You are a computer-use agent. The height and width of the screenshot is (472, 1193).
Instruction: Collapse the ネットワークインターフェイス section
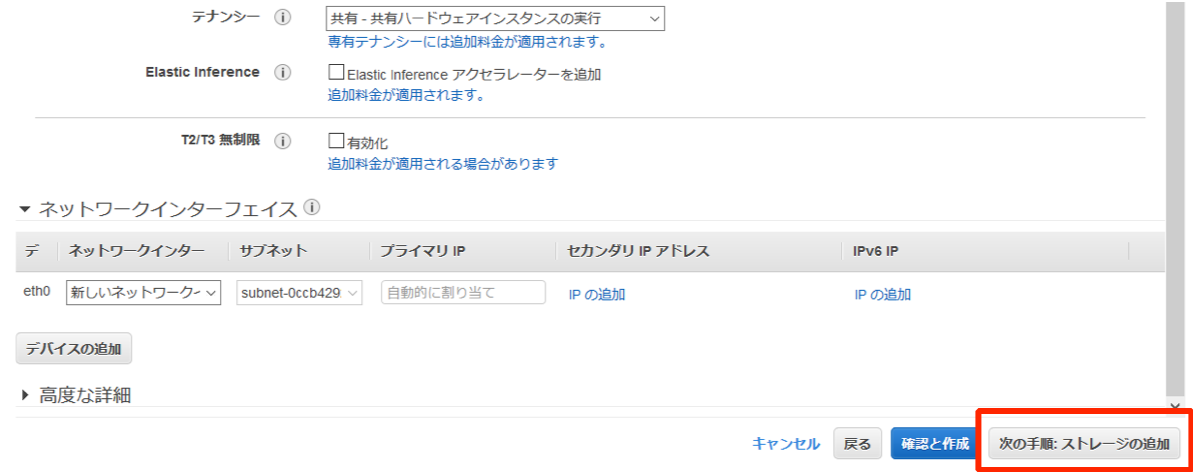coord(26,209)
